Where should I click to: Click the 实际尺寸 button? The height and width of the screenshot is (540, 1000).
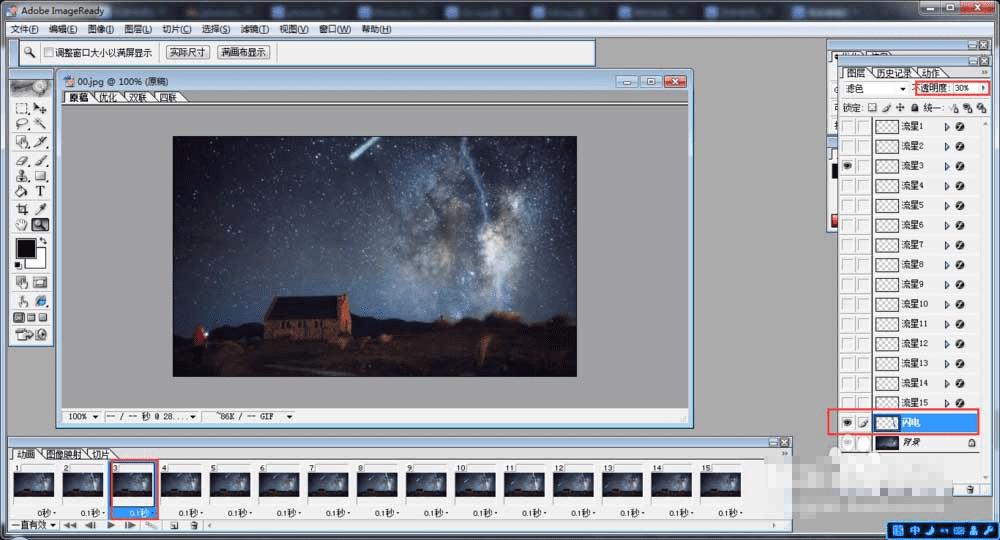click(x=187, y=52)
